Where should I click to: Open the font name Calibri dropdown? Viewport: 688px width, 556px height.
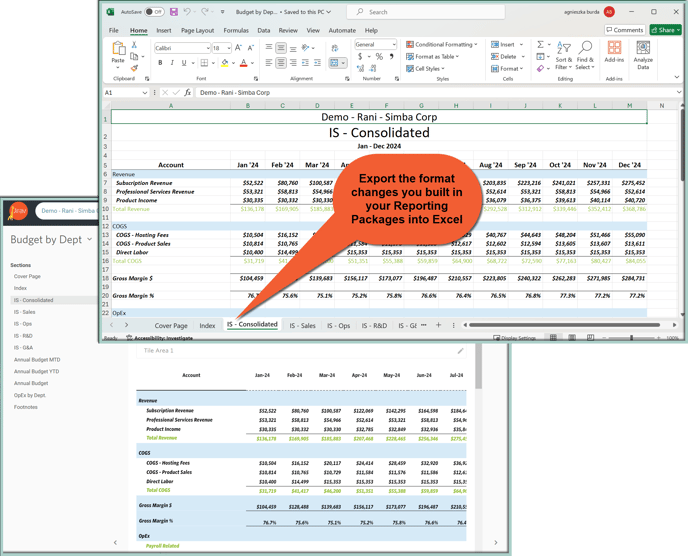(208, 48)
